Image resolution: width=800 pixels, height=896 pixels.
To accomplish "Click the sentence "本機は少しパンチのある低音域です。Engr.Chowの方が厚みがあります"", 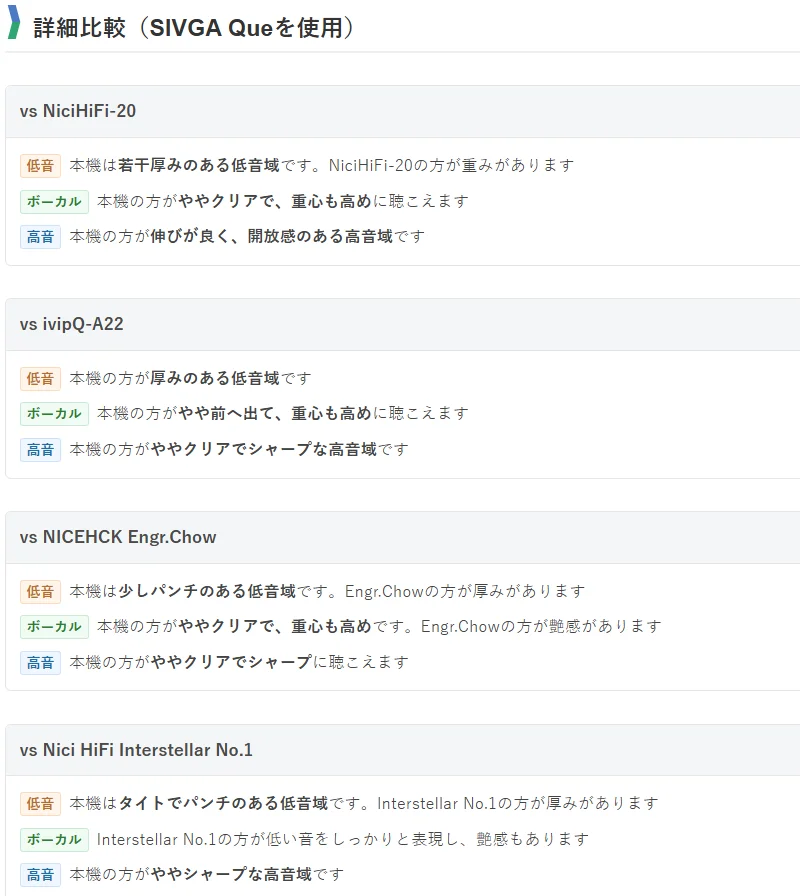I will 327,591.
